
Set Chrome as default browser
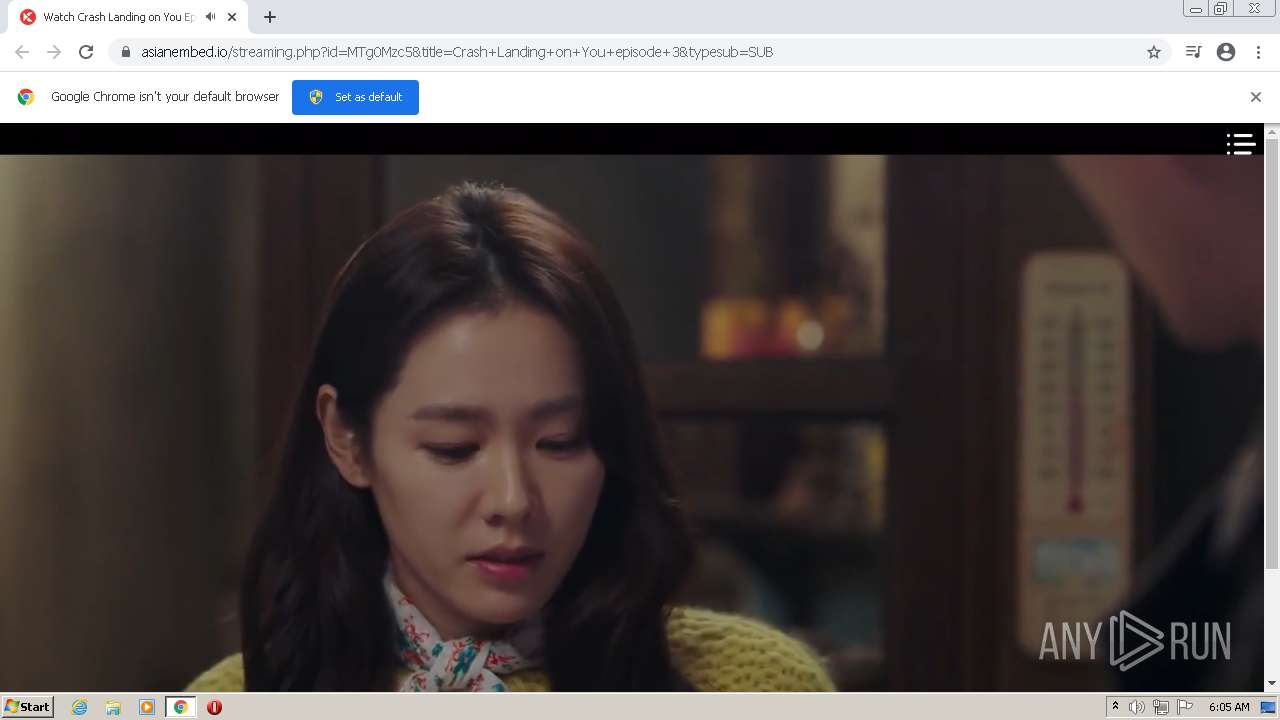coord(355,97)
